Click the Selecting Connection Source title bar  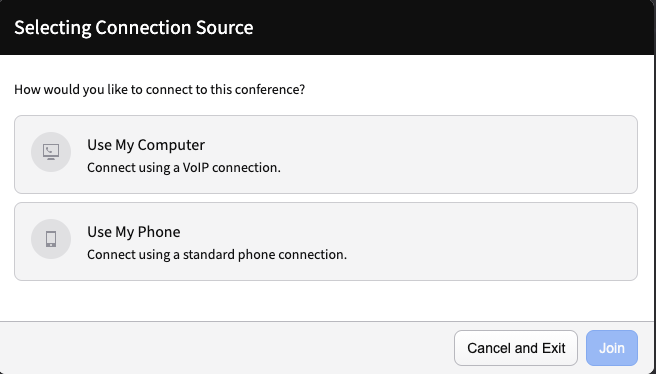328,27
